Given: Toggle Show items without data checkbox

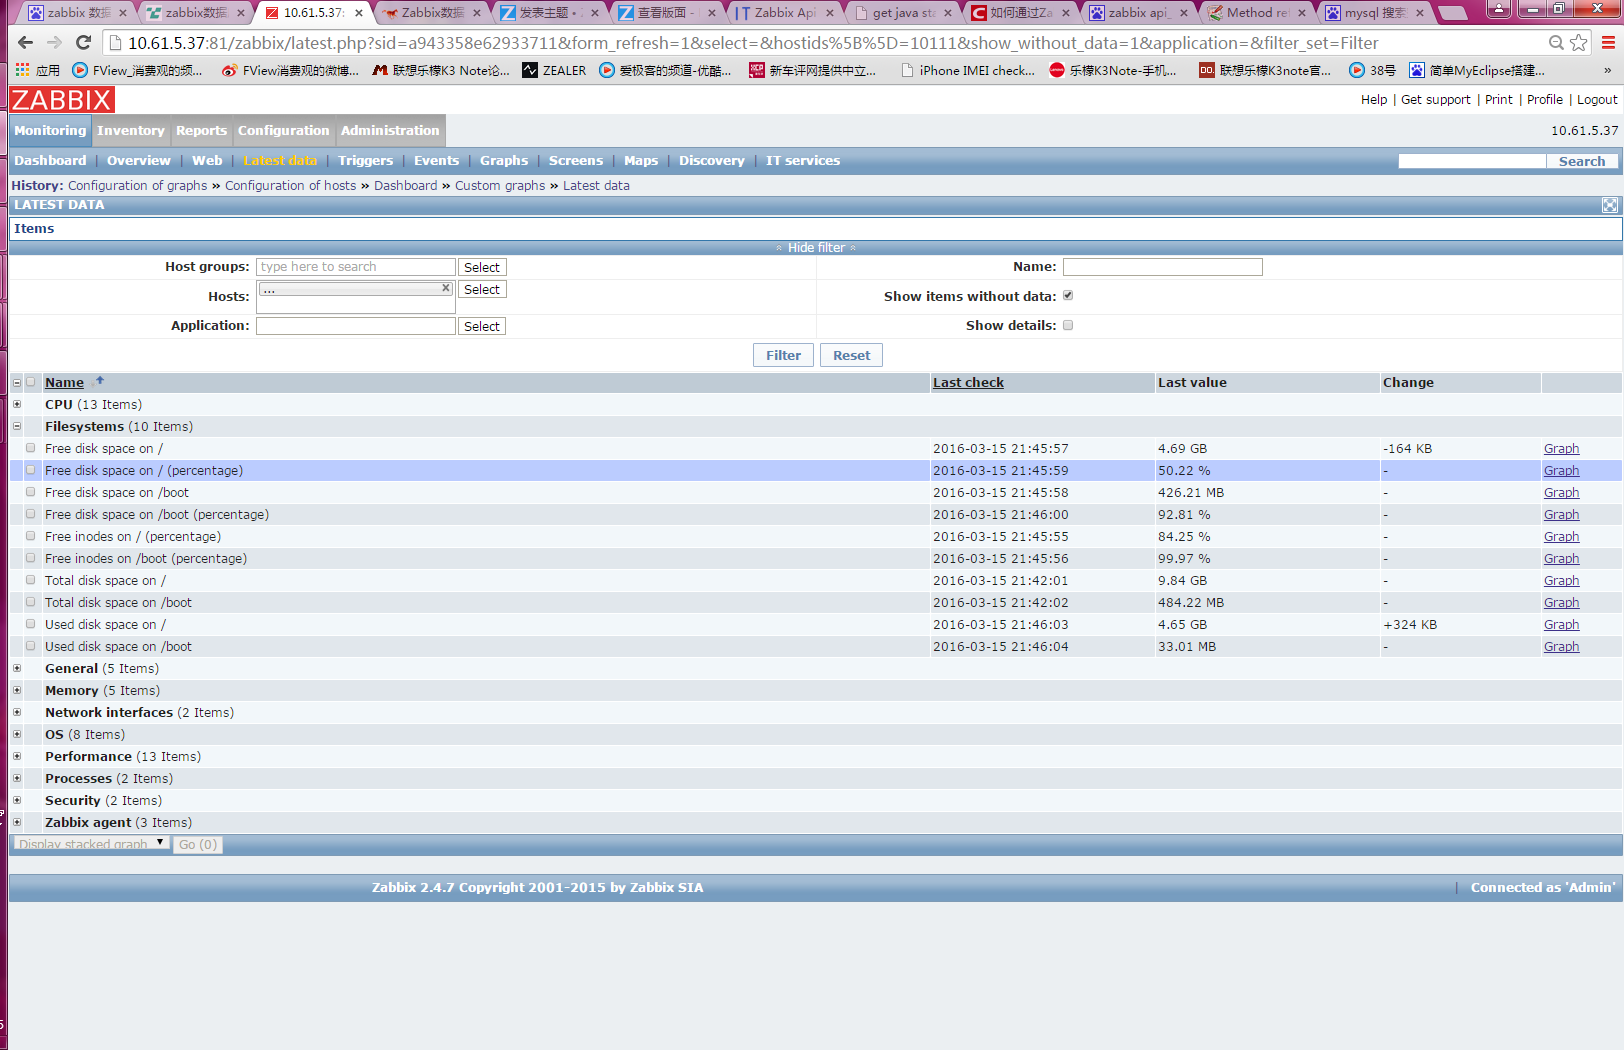Looking at the screenshot, I should pyautogui.click(x=1068, y=296).
